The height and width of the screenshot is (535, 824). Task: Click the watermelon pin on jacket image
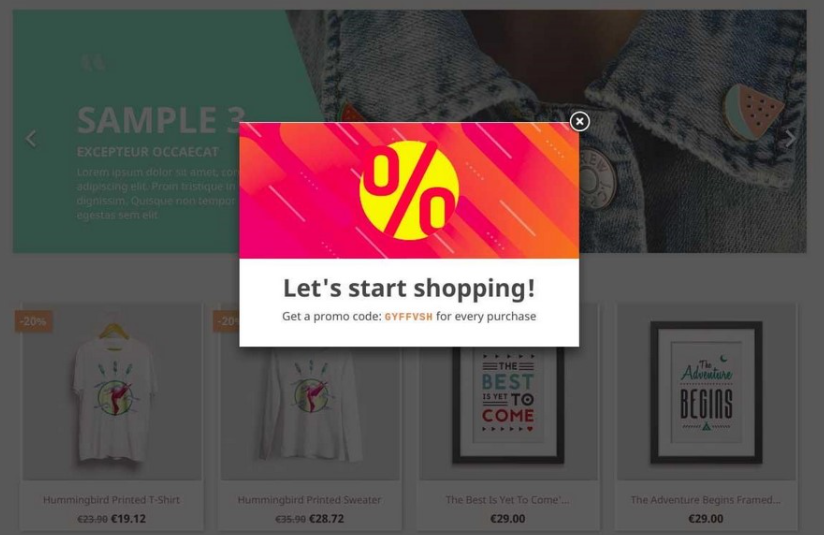click(753, 112)
